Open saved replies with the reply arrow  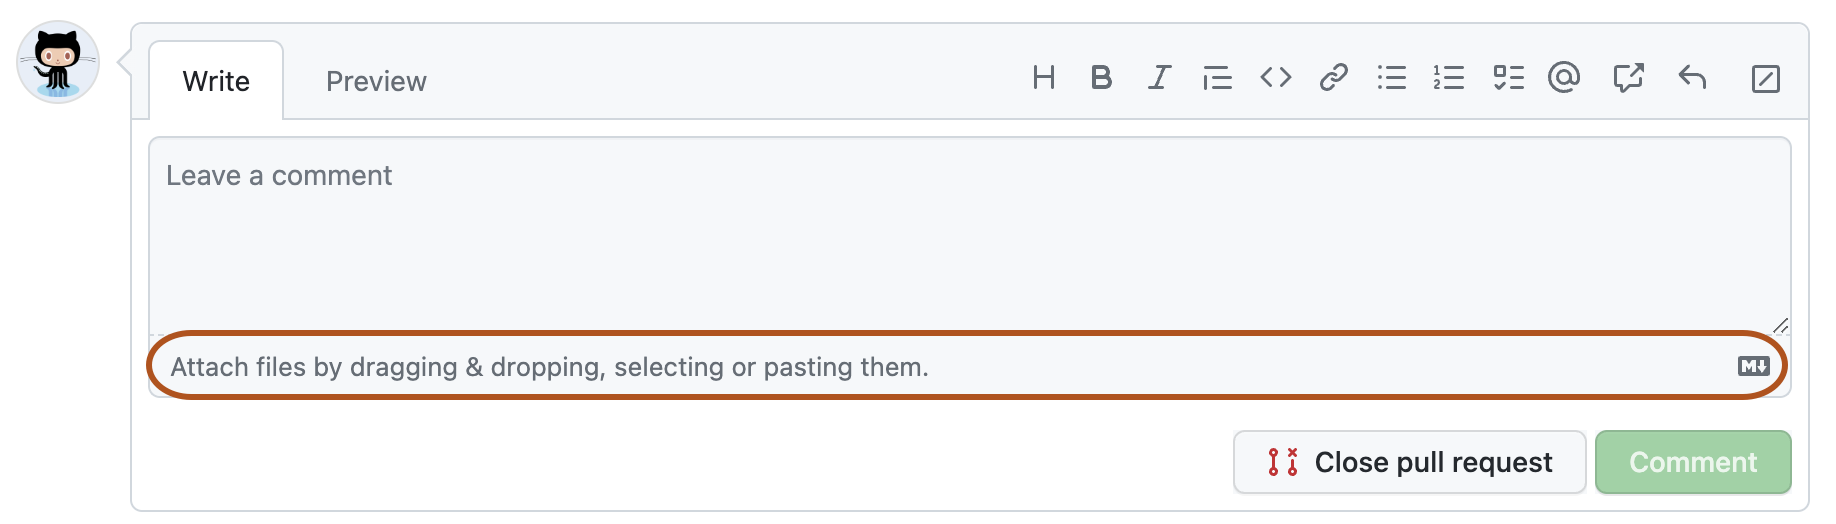click(x=1692, y=78)
